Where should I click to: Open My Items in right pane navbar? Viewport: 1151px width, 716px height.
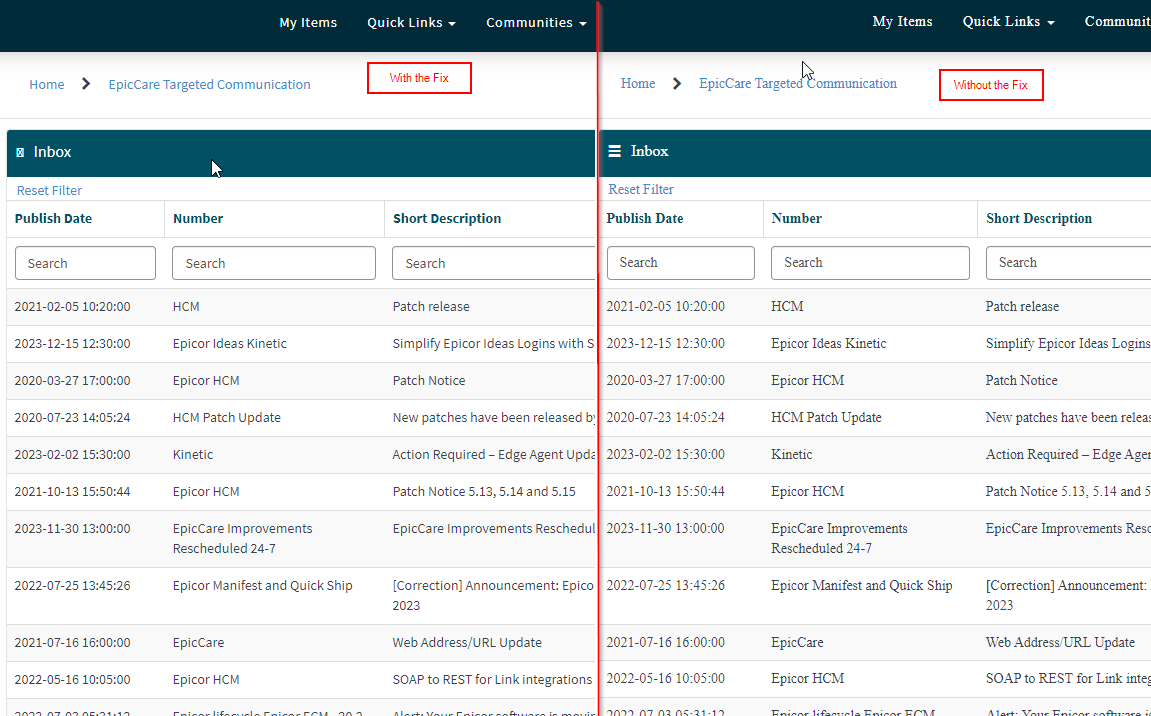point(902,21)
